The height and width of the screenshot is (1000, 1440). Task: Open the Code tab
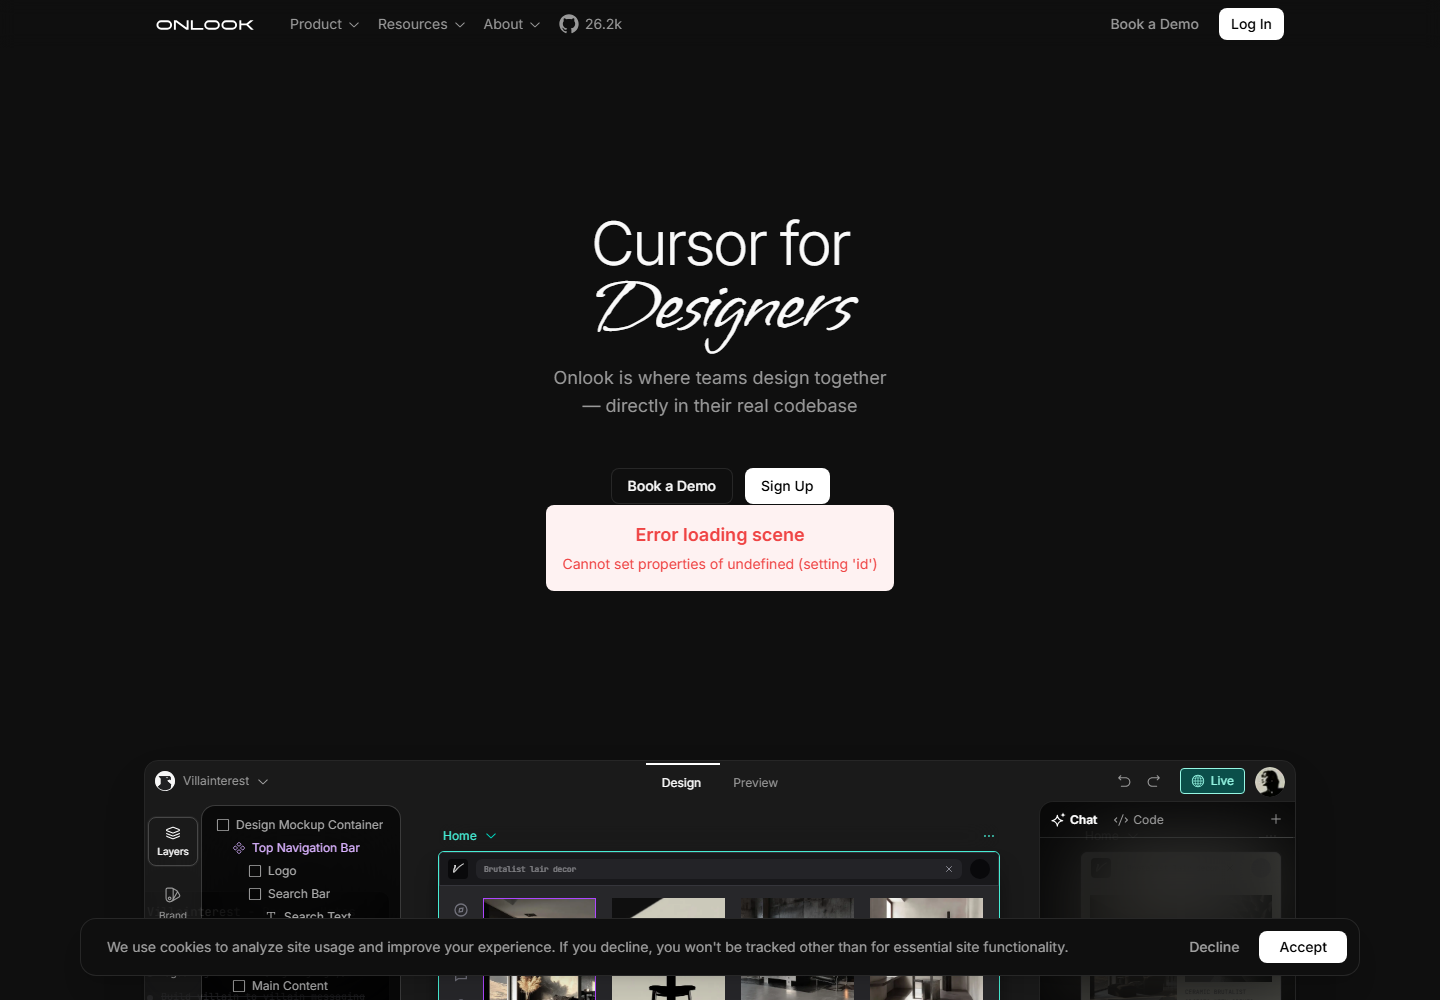1139,820
